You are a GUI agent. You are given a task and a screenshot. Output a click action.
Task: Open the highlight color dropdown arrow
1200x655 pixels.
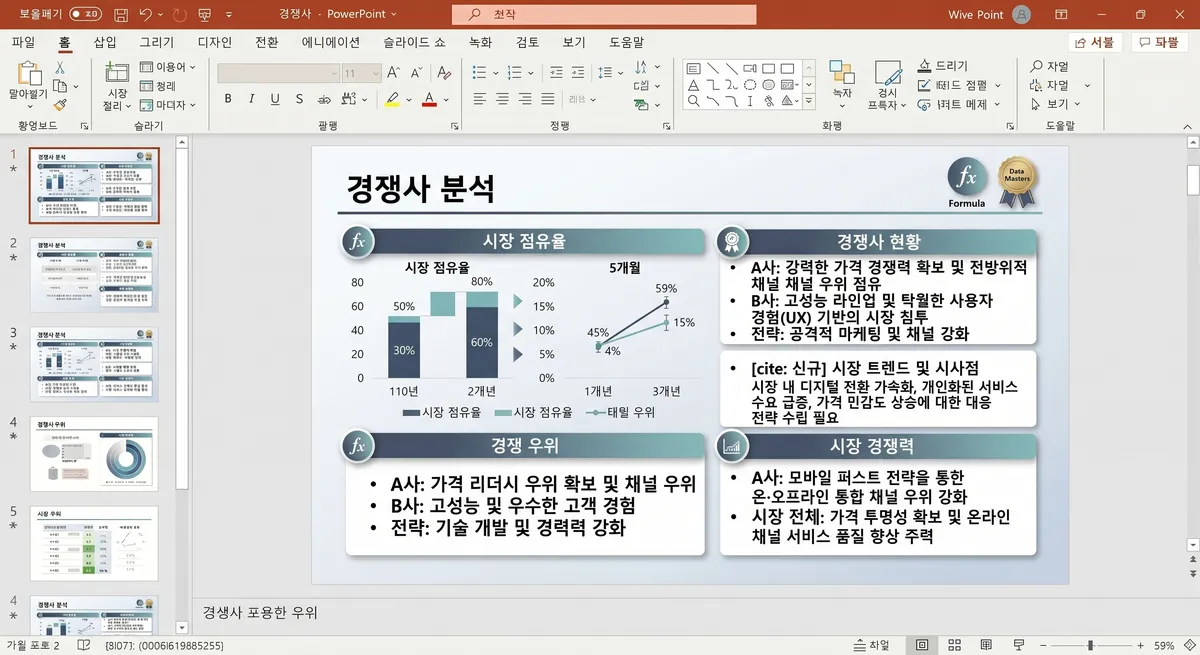[408, 99]
